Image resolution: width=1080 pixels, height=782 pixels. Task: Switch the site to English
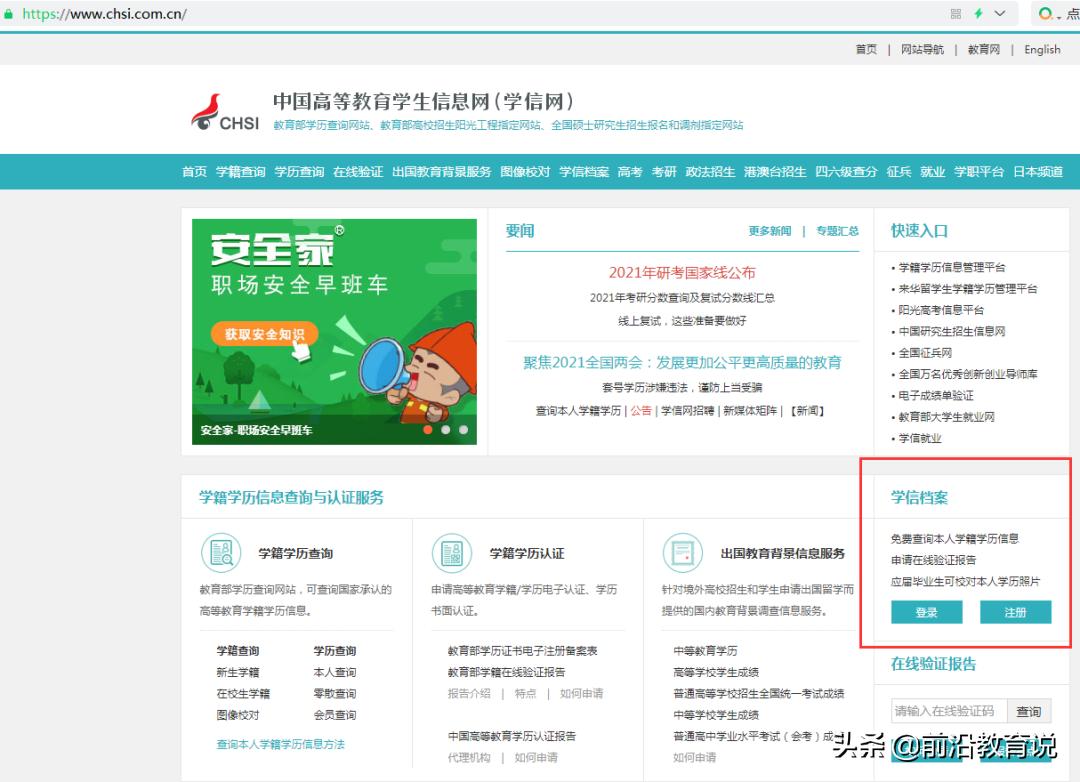(1042, 49)
